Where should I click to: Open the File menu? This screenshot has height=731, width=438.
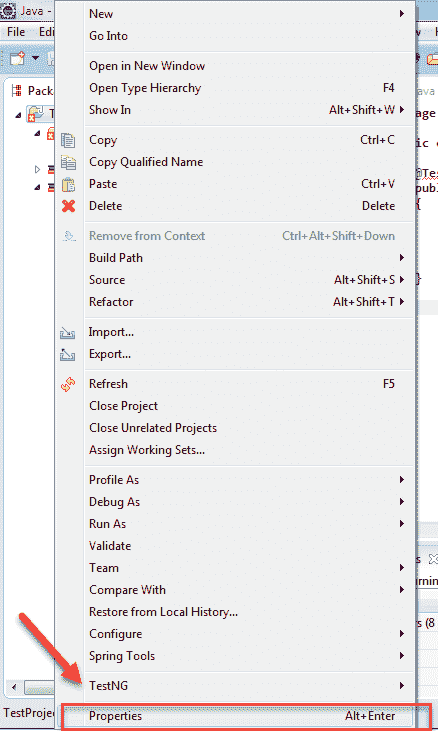[x=16, y=32]
